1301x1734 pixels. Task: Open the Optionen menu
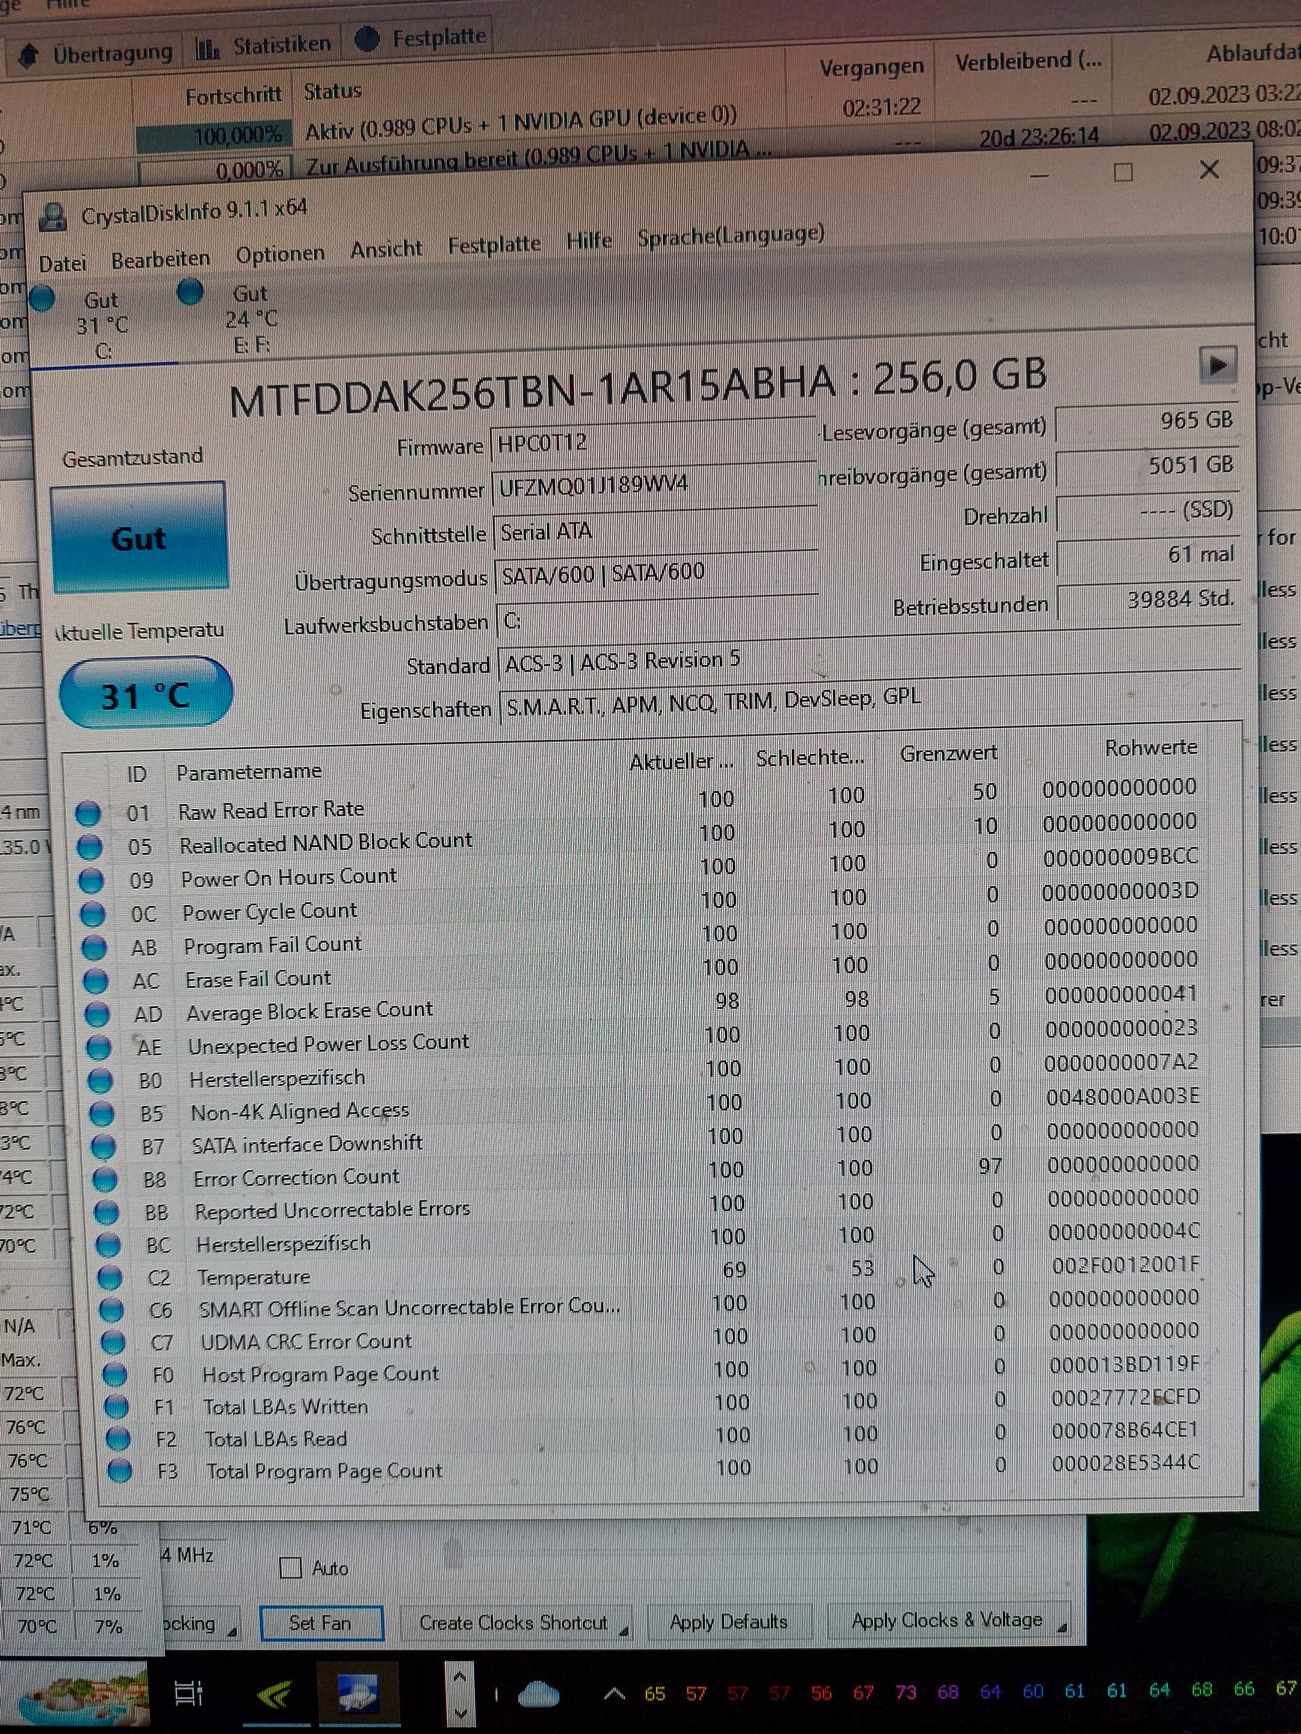click(x=280, y=254)
